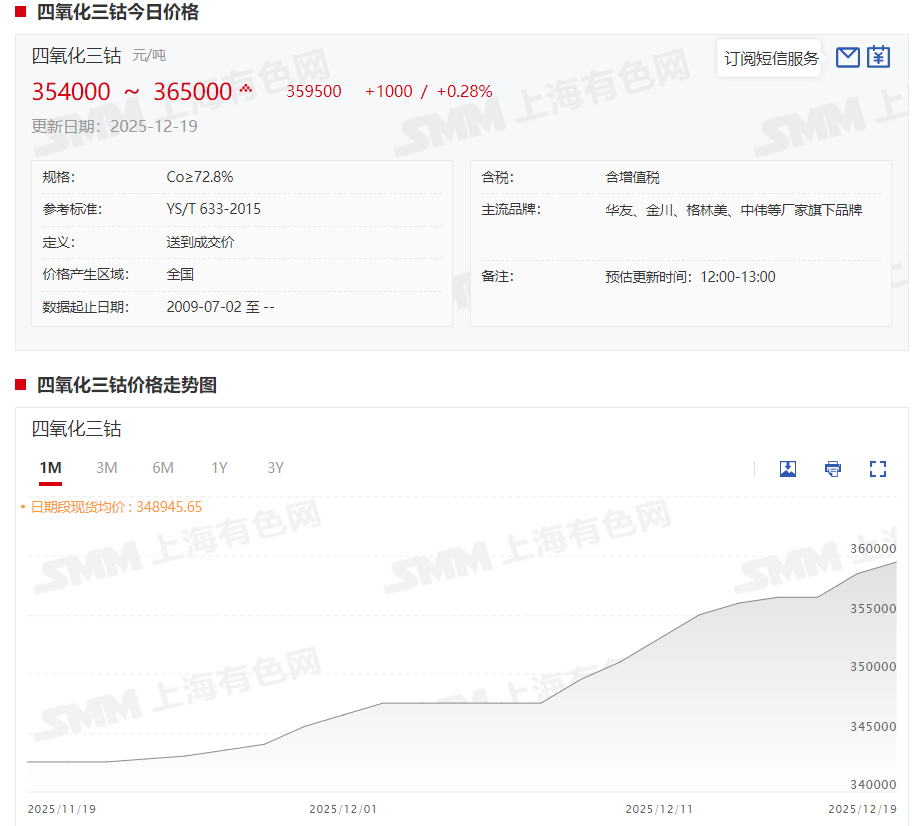Click the YS/T 633-2015 reference standard value
The width and height of the screenshot is (916, 826).
click(x=213, y=209)
